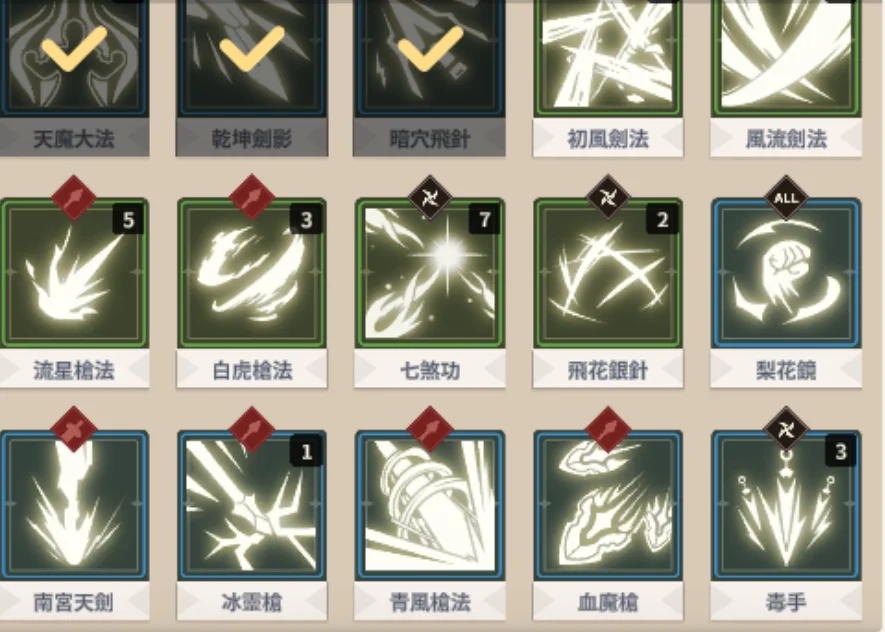Choose the 七煞功 starburst skill icon

430,273
